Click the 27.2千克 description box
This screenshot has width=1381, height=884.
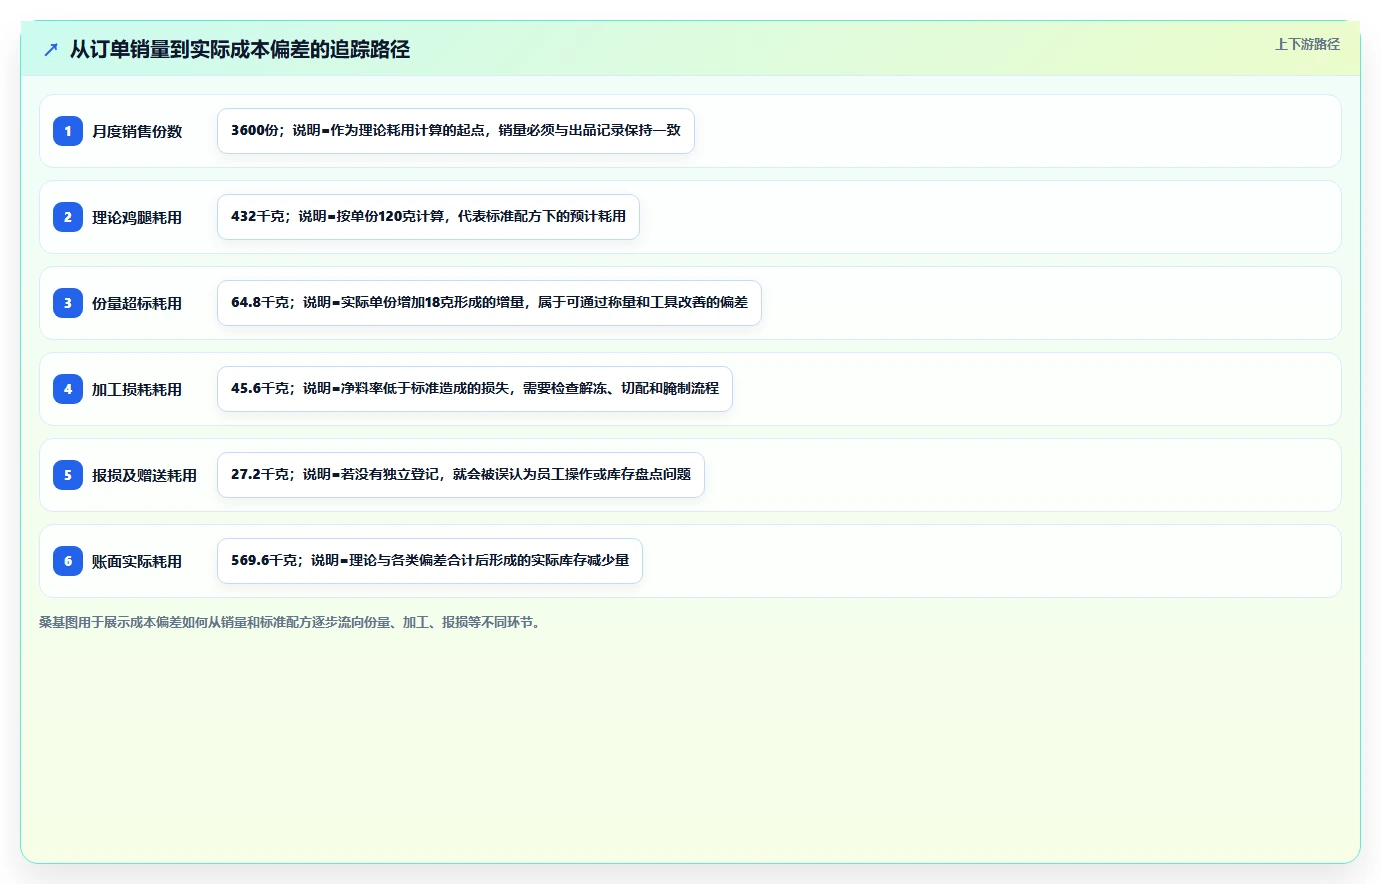click(461, 475)
